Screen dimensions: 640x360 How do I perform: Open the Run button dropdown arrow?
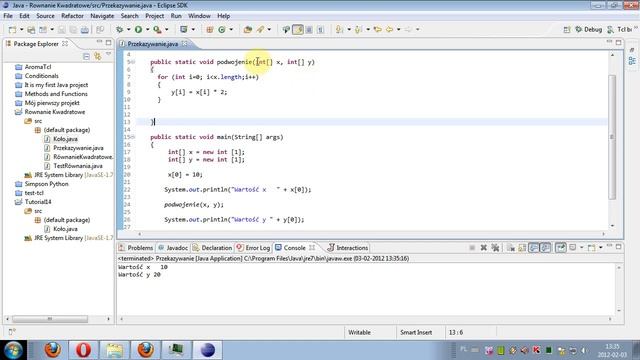tap(148, 30)
